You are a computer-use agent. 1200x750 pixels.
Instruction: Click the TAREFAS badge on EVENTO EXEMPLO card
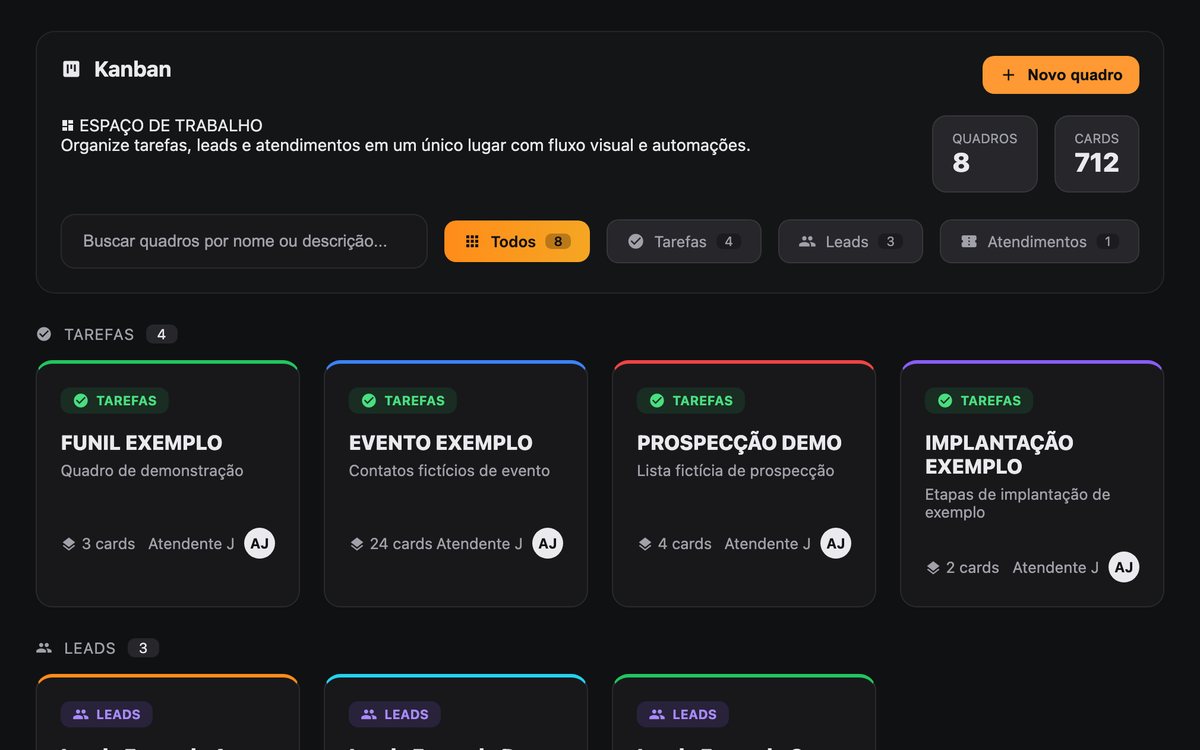pyautogui.click(x=403, y=400)
